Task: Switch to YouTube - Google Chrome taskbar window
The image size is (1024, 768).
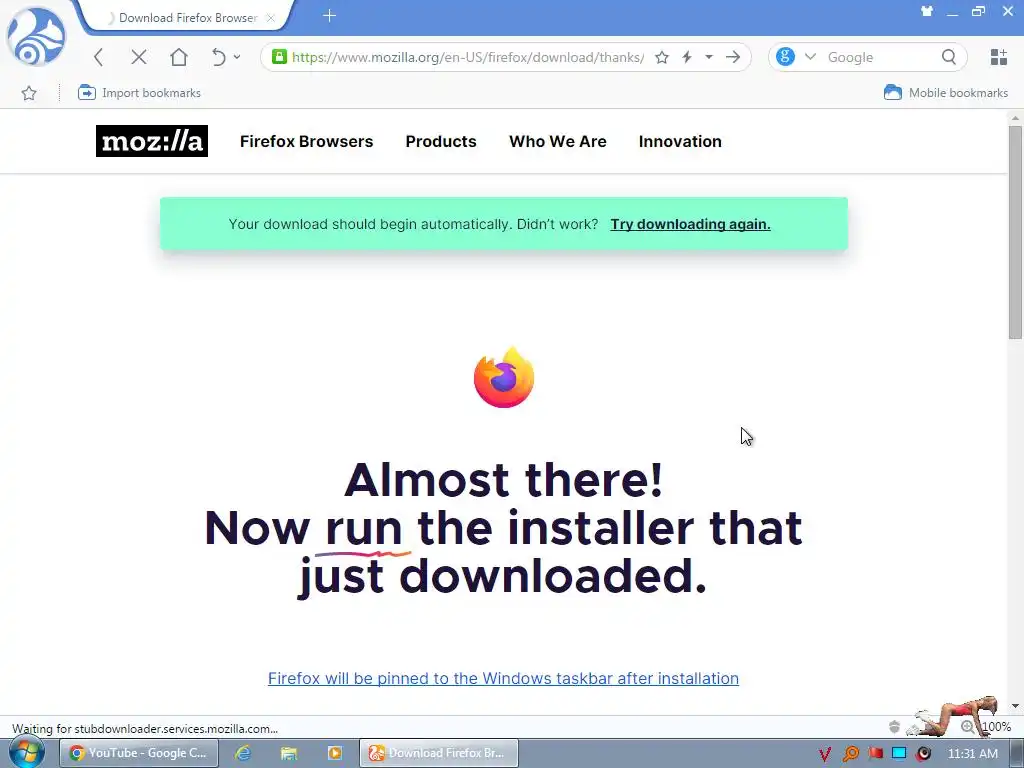Action: pyautogui.click(x=138, y=753)
